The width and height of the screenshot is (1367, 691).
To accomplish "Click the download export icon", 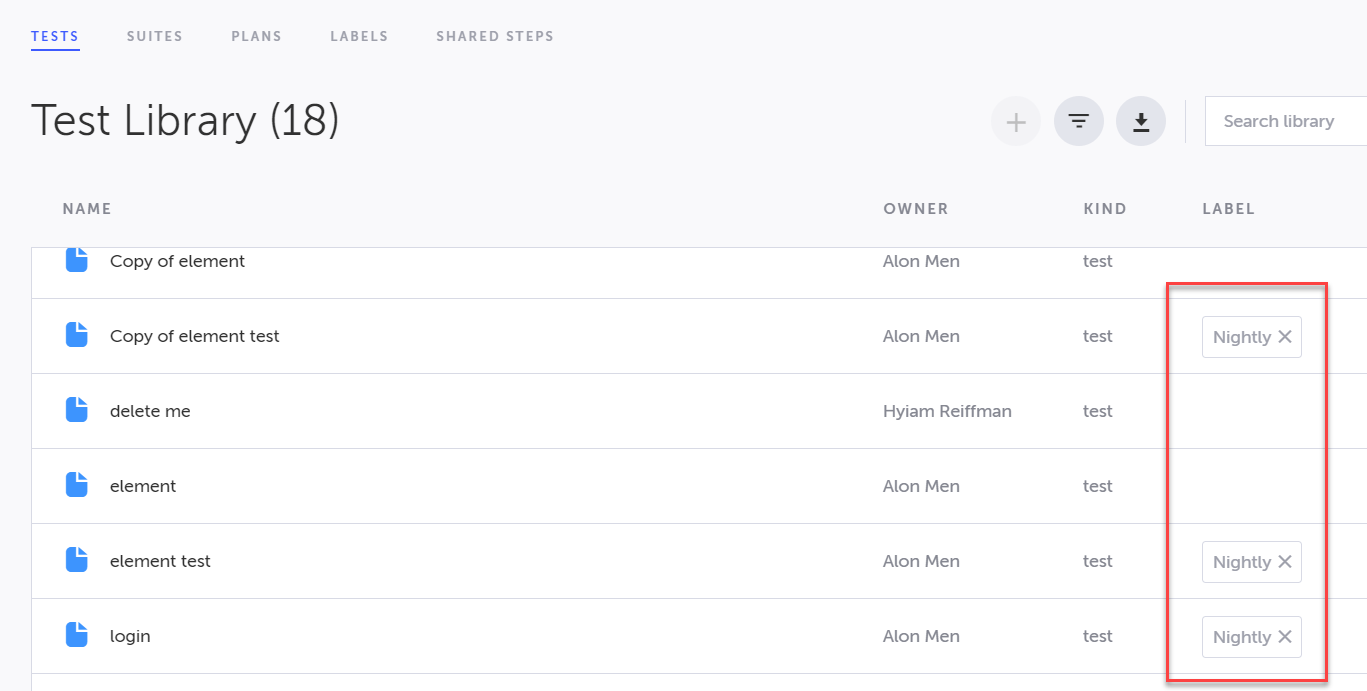I will [1141, 122].
